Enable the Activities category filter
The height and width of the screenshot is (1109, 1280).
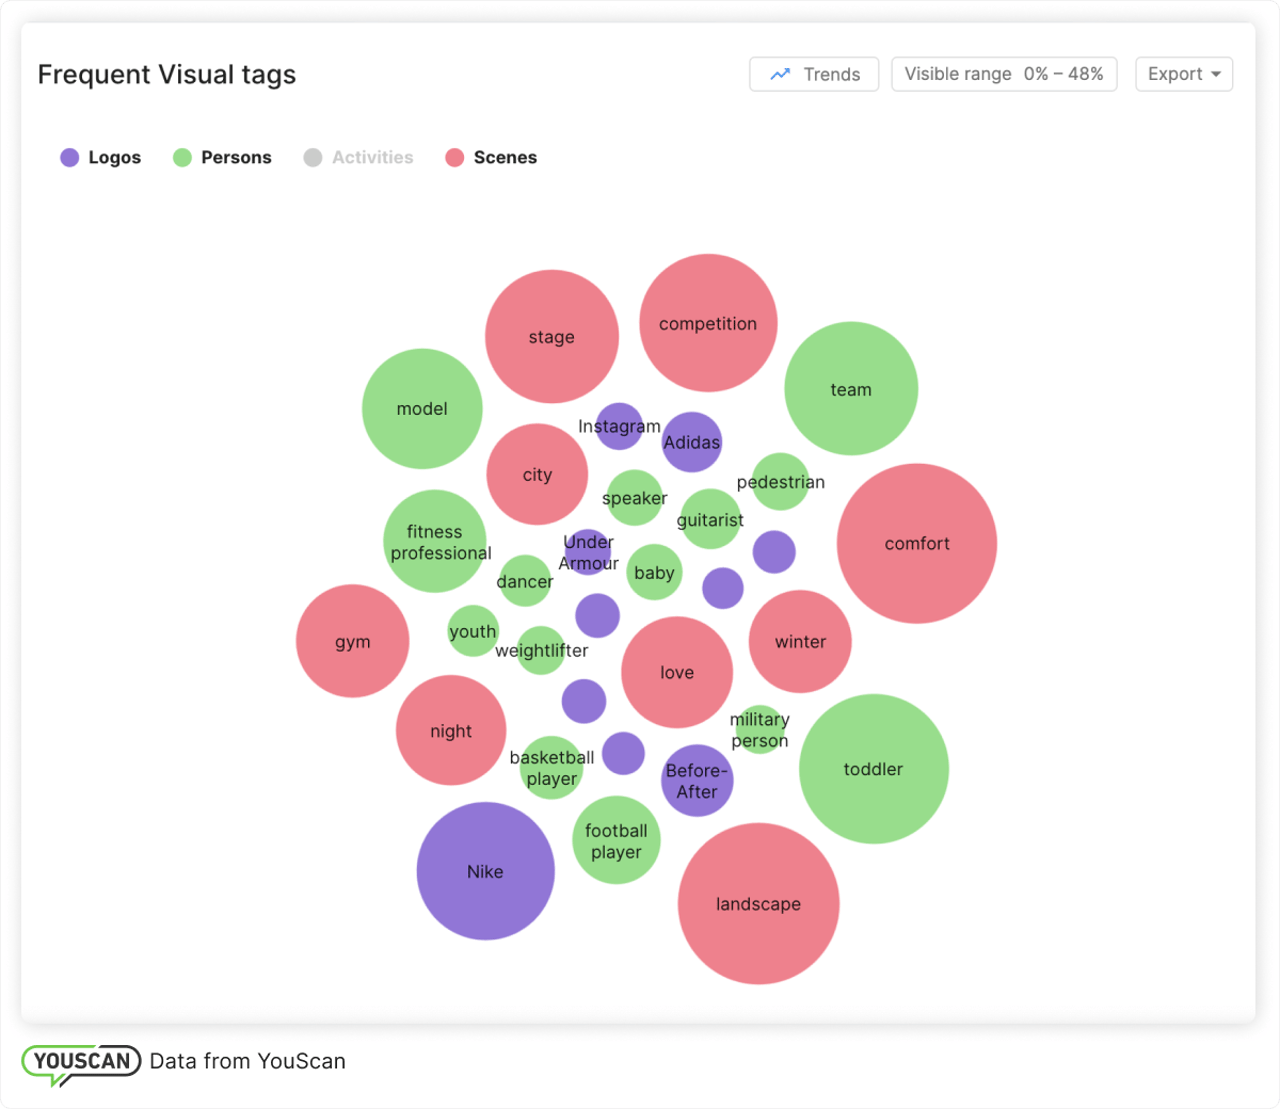coord(358,157)
